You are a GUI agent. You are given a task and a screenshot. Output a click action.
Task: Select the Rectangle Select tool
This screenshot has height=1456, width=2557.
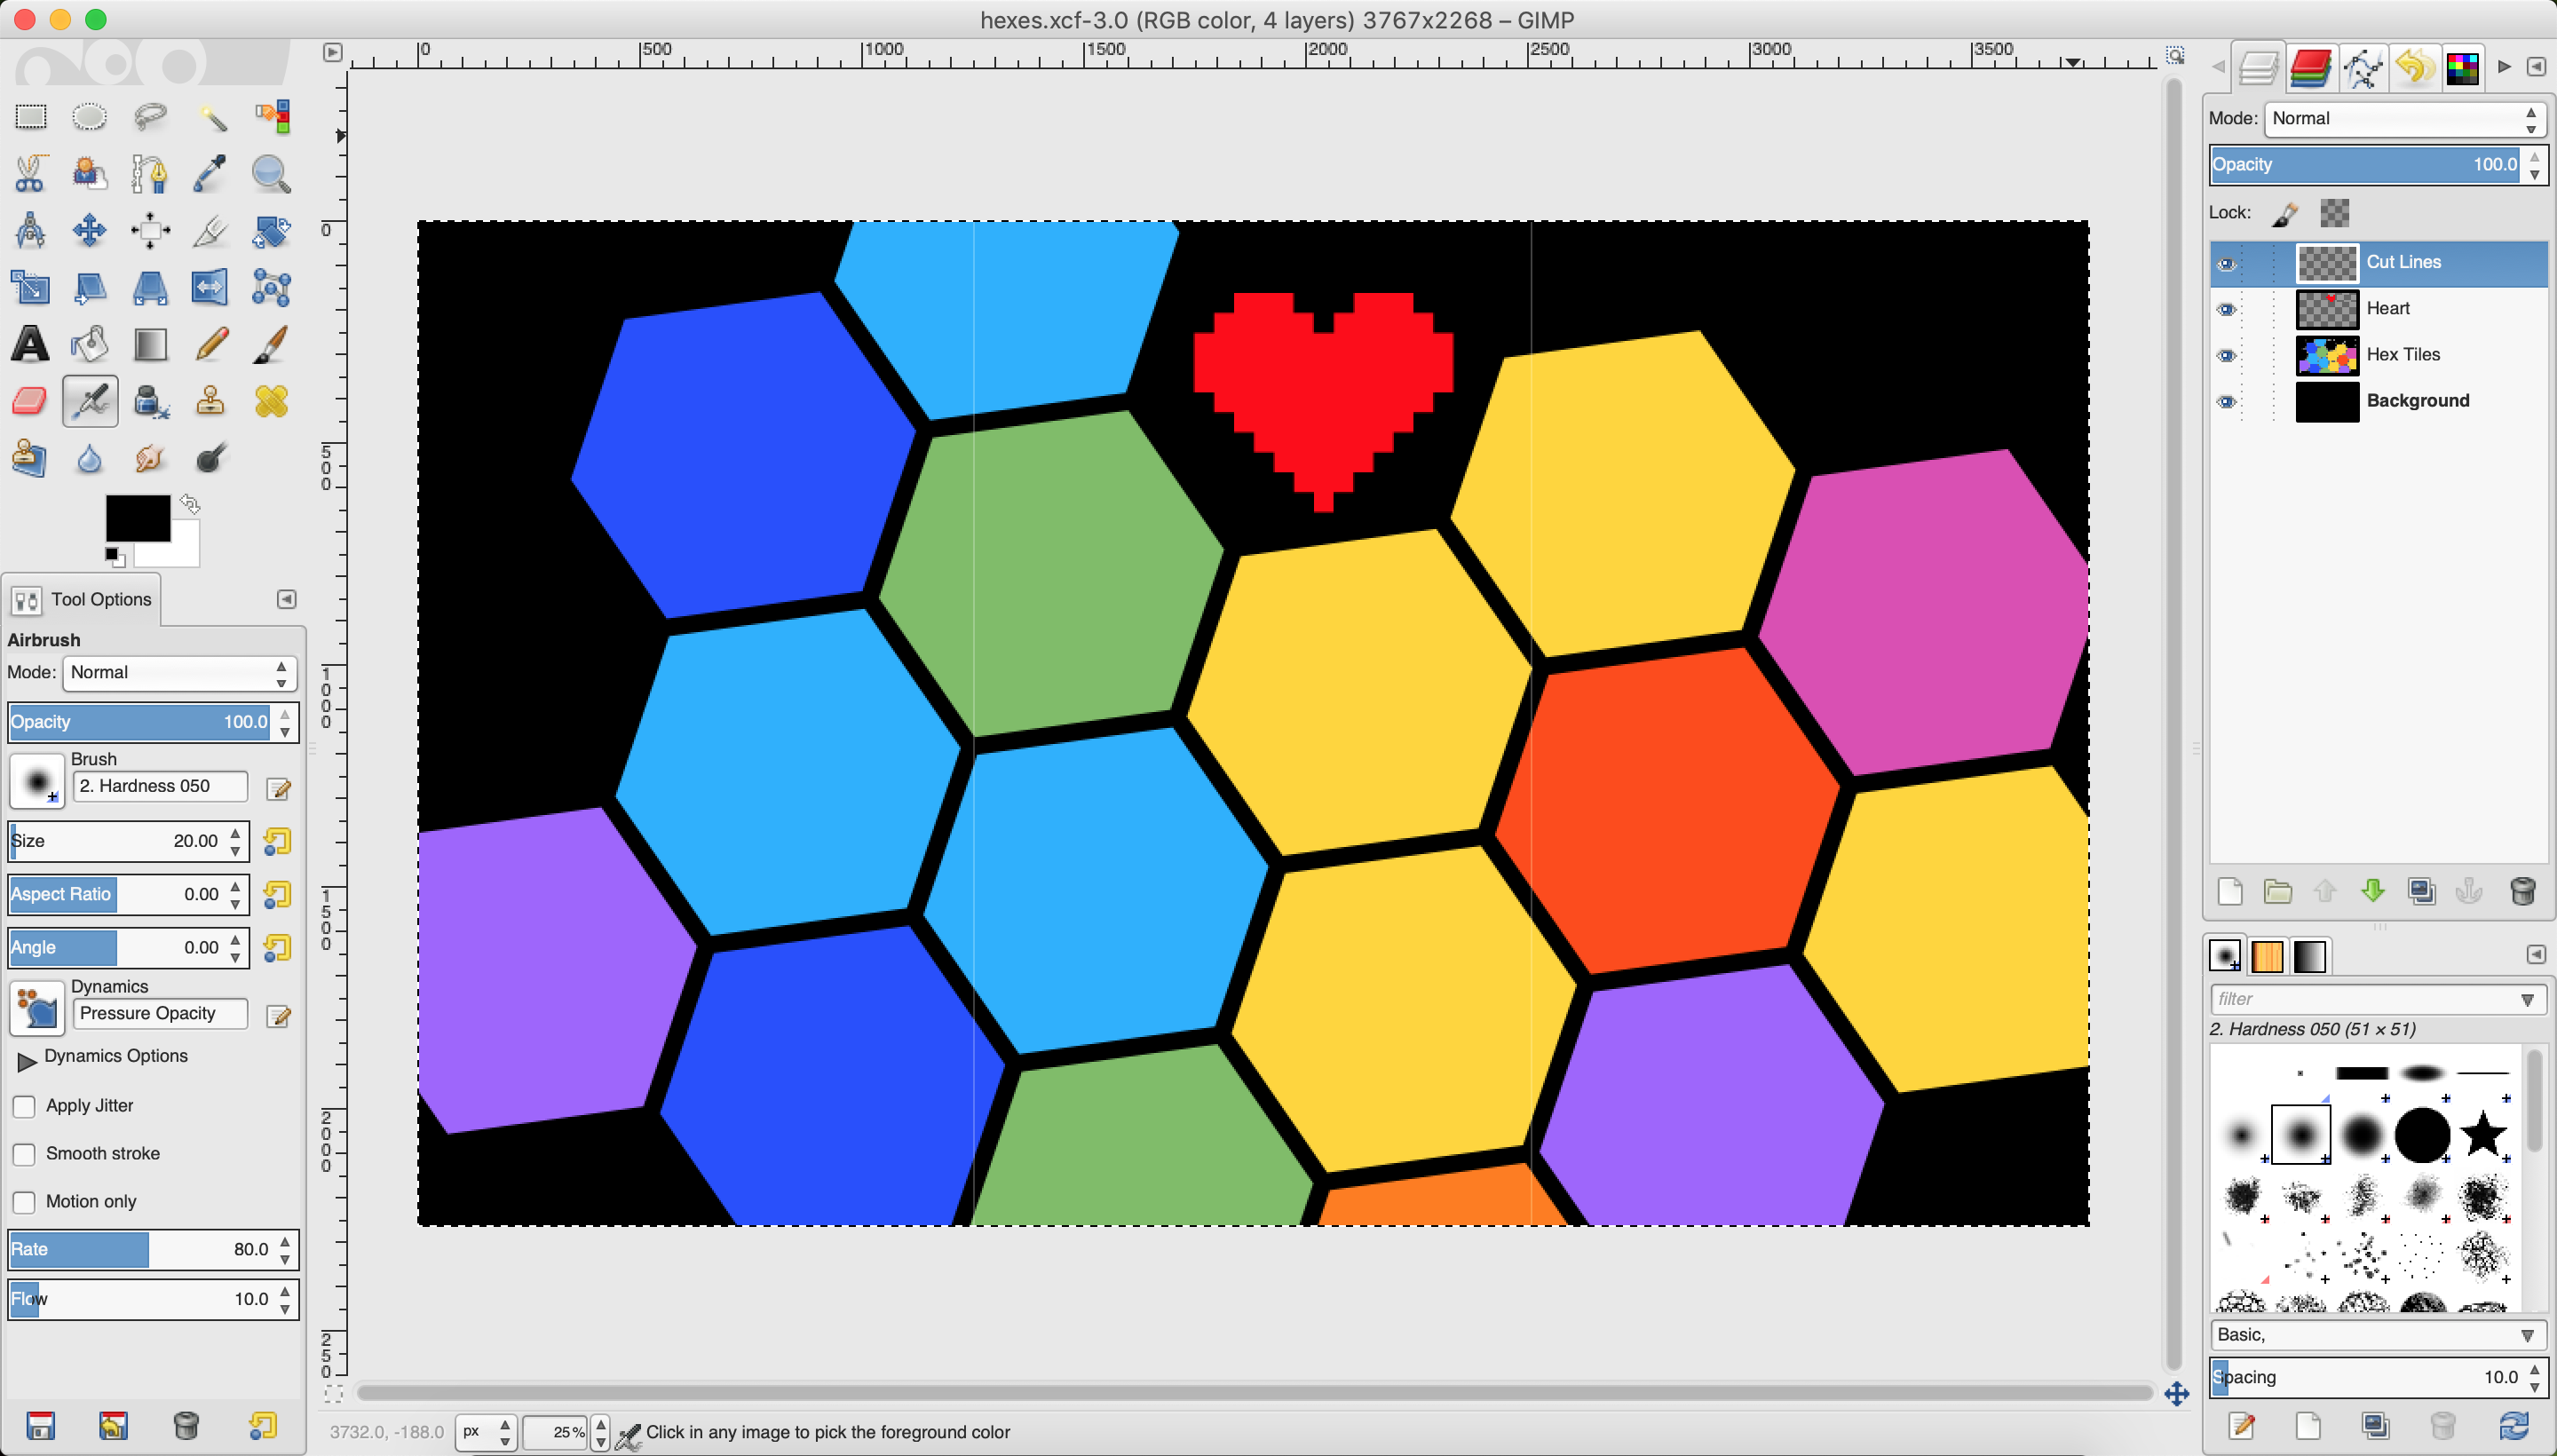pos(30,117)
